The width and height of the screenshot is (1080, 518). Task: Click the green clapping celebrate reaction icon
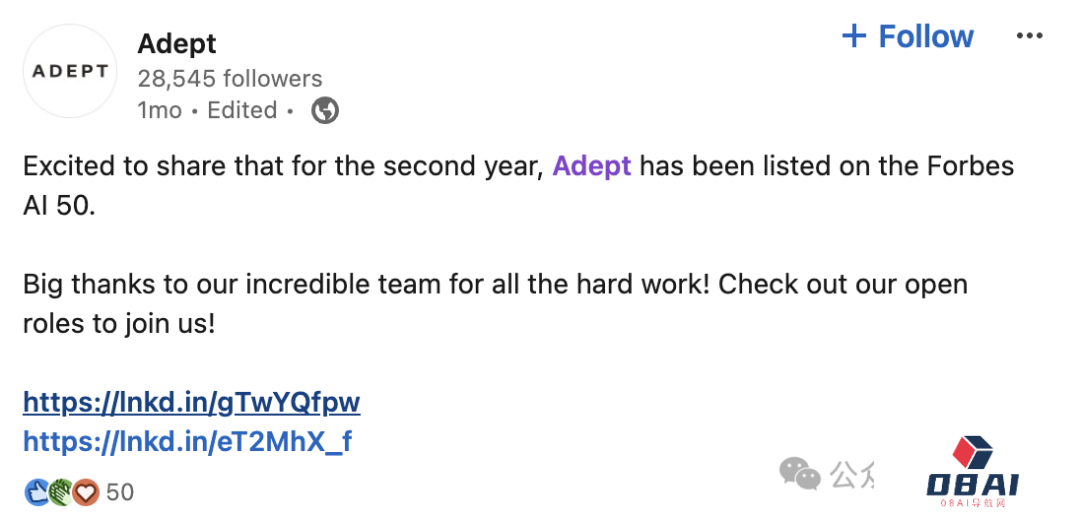click(x=61, y=492)
